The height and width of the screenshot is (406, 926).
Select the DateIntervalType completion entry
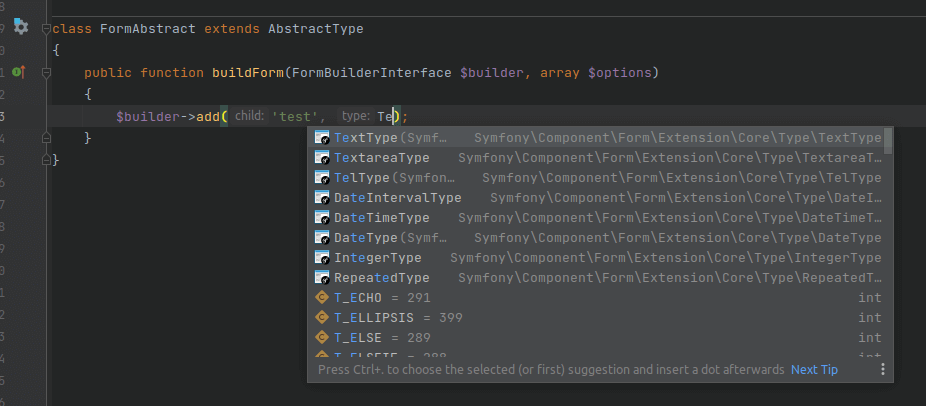click(398, 197)
